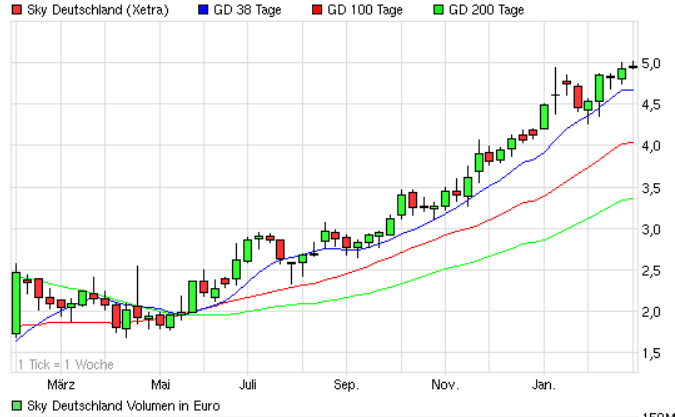This screenshot has width=675, height=417.
Task: Click the 'Jan.' label on the time axis
Action: pyautogui.click(x=544, y=384)
